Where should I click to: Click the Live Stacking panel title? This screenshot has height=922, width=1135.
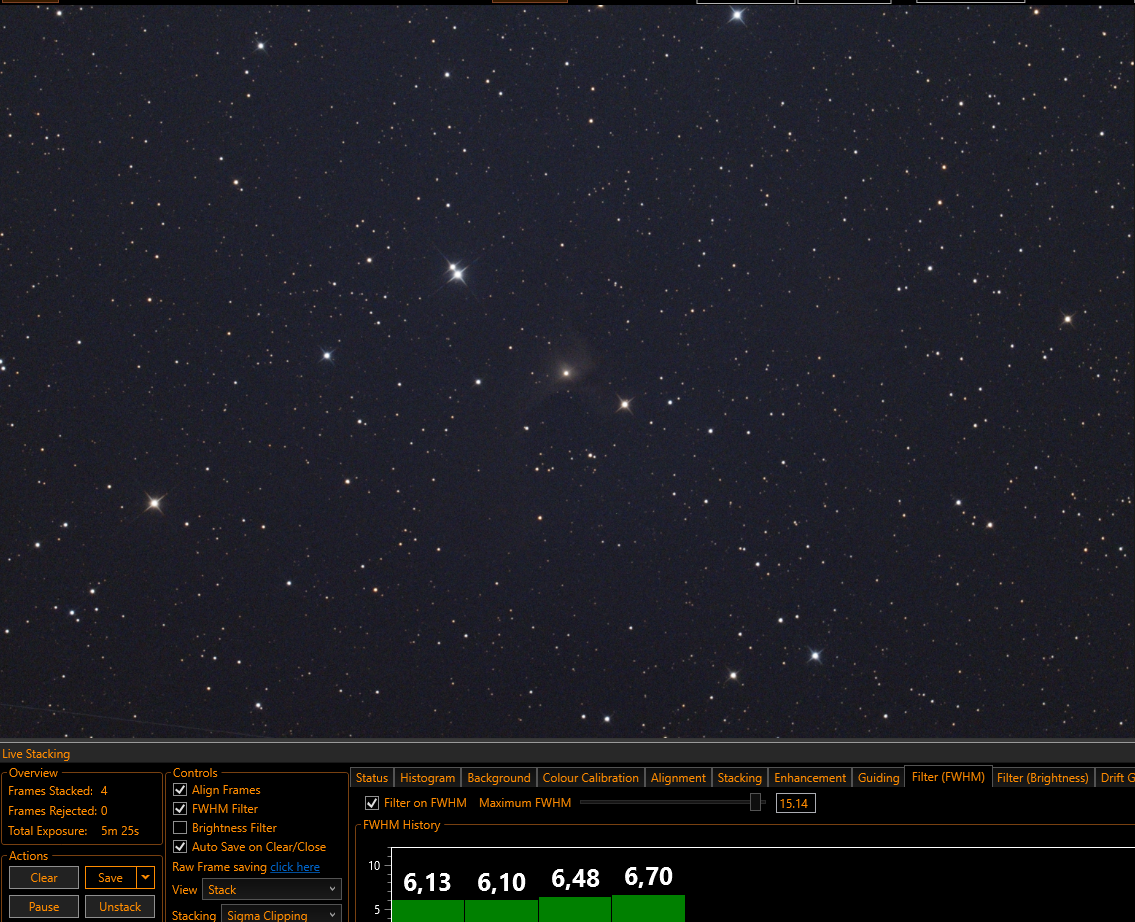36,753
